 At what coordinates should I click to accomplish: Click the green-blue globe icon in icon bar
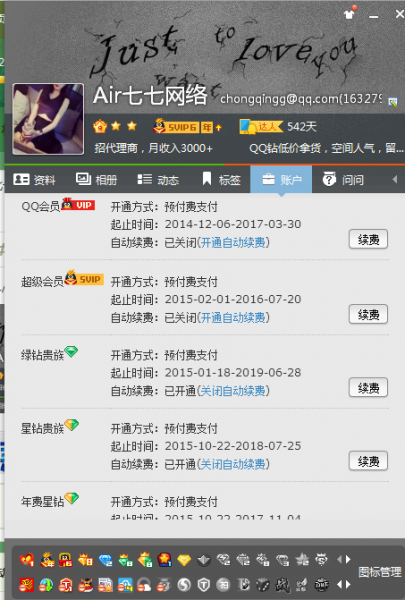coord(46,585)
